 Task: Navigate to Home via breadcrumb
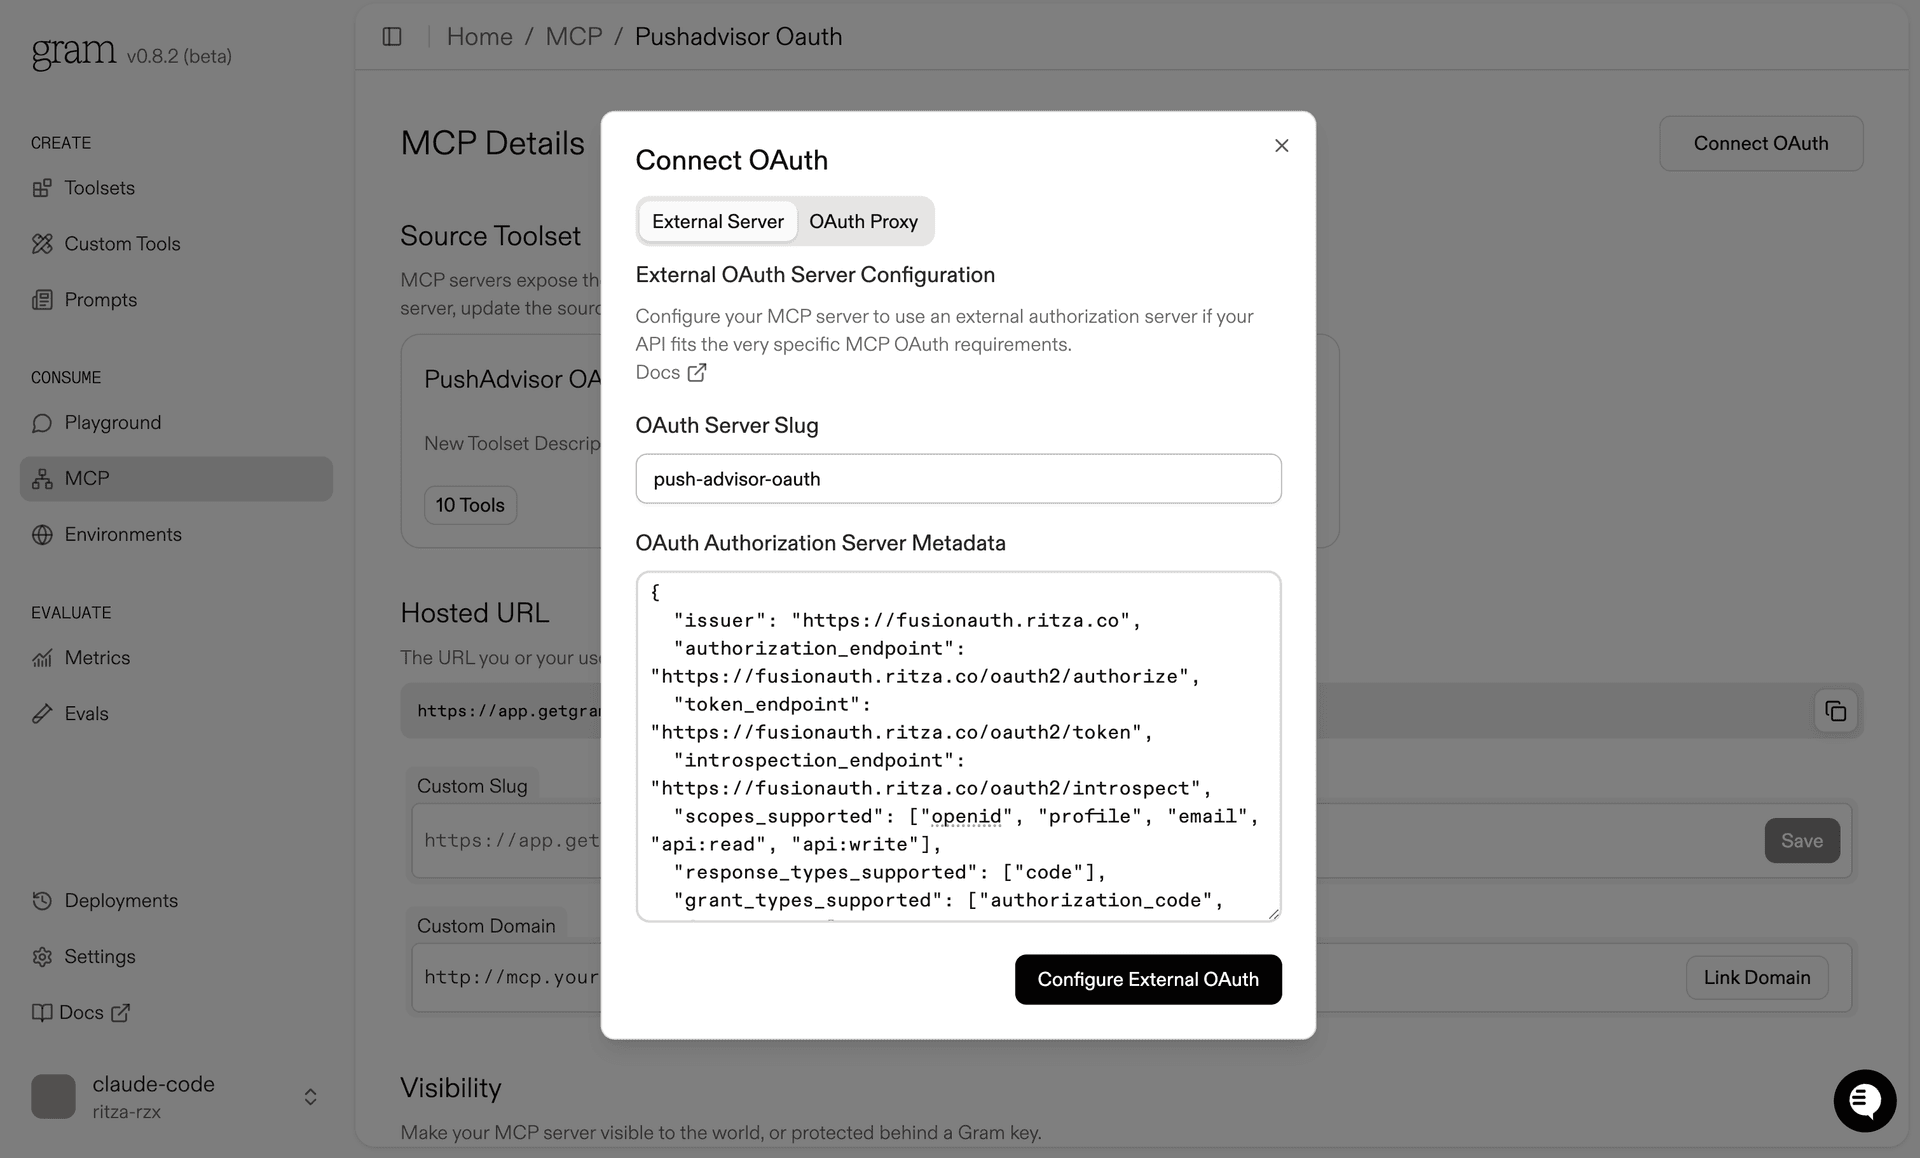(x=480, y=36)
